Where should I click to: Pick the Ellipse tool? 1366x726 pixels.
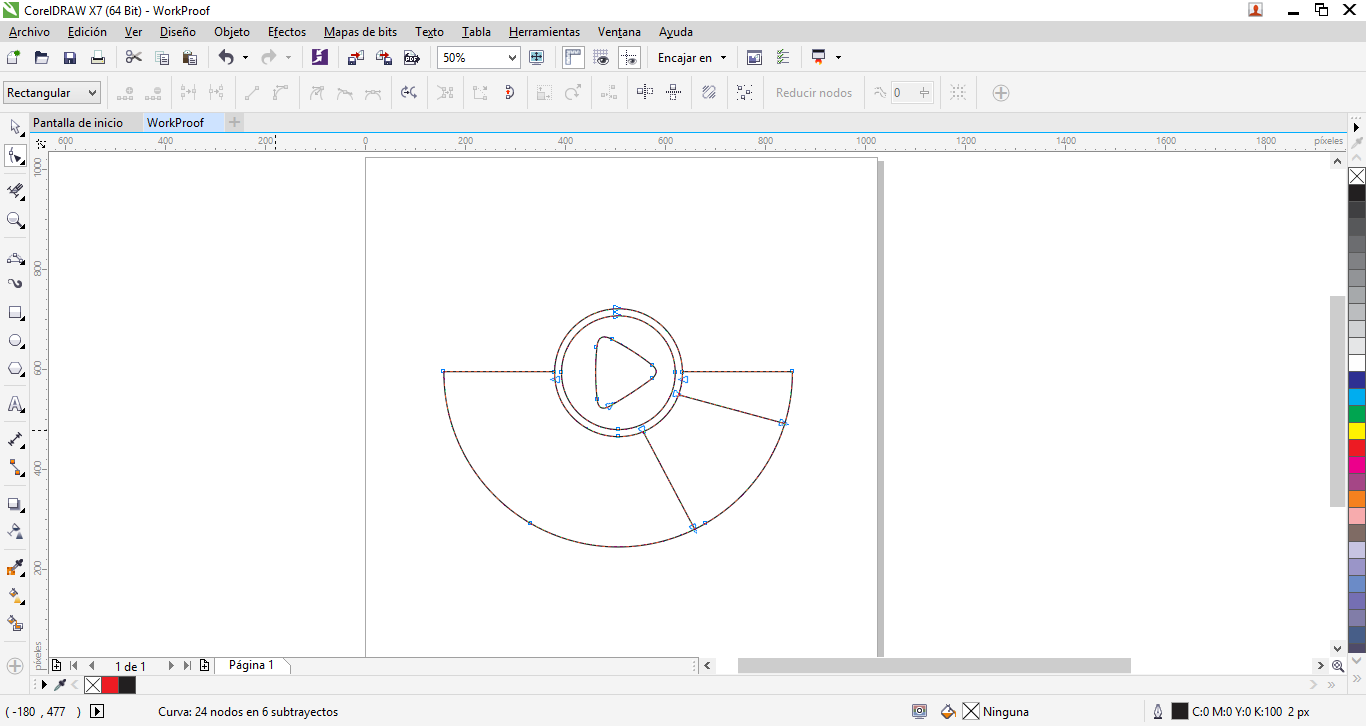(15, 341)
